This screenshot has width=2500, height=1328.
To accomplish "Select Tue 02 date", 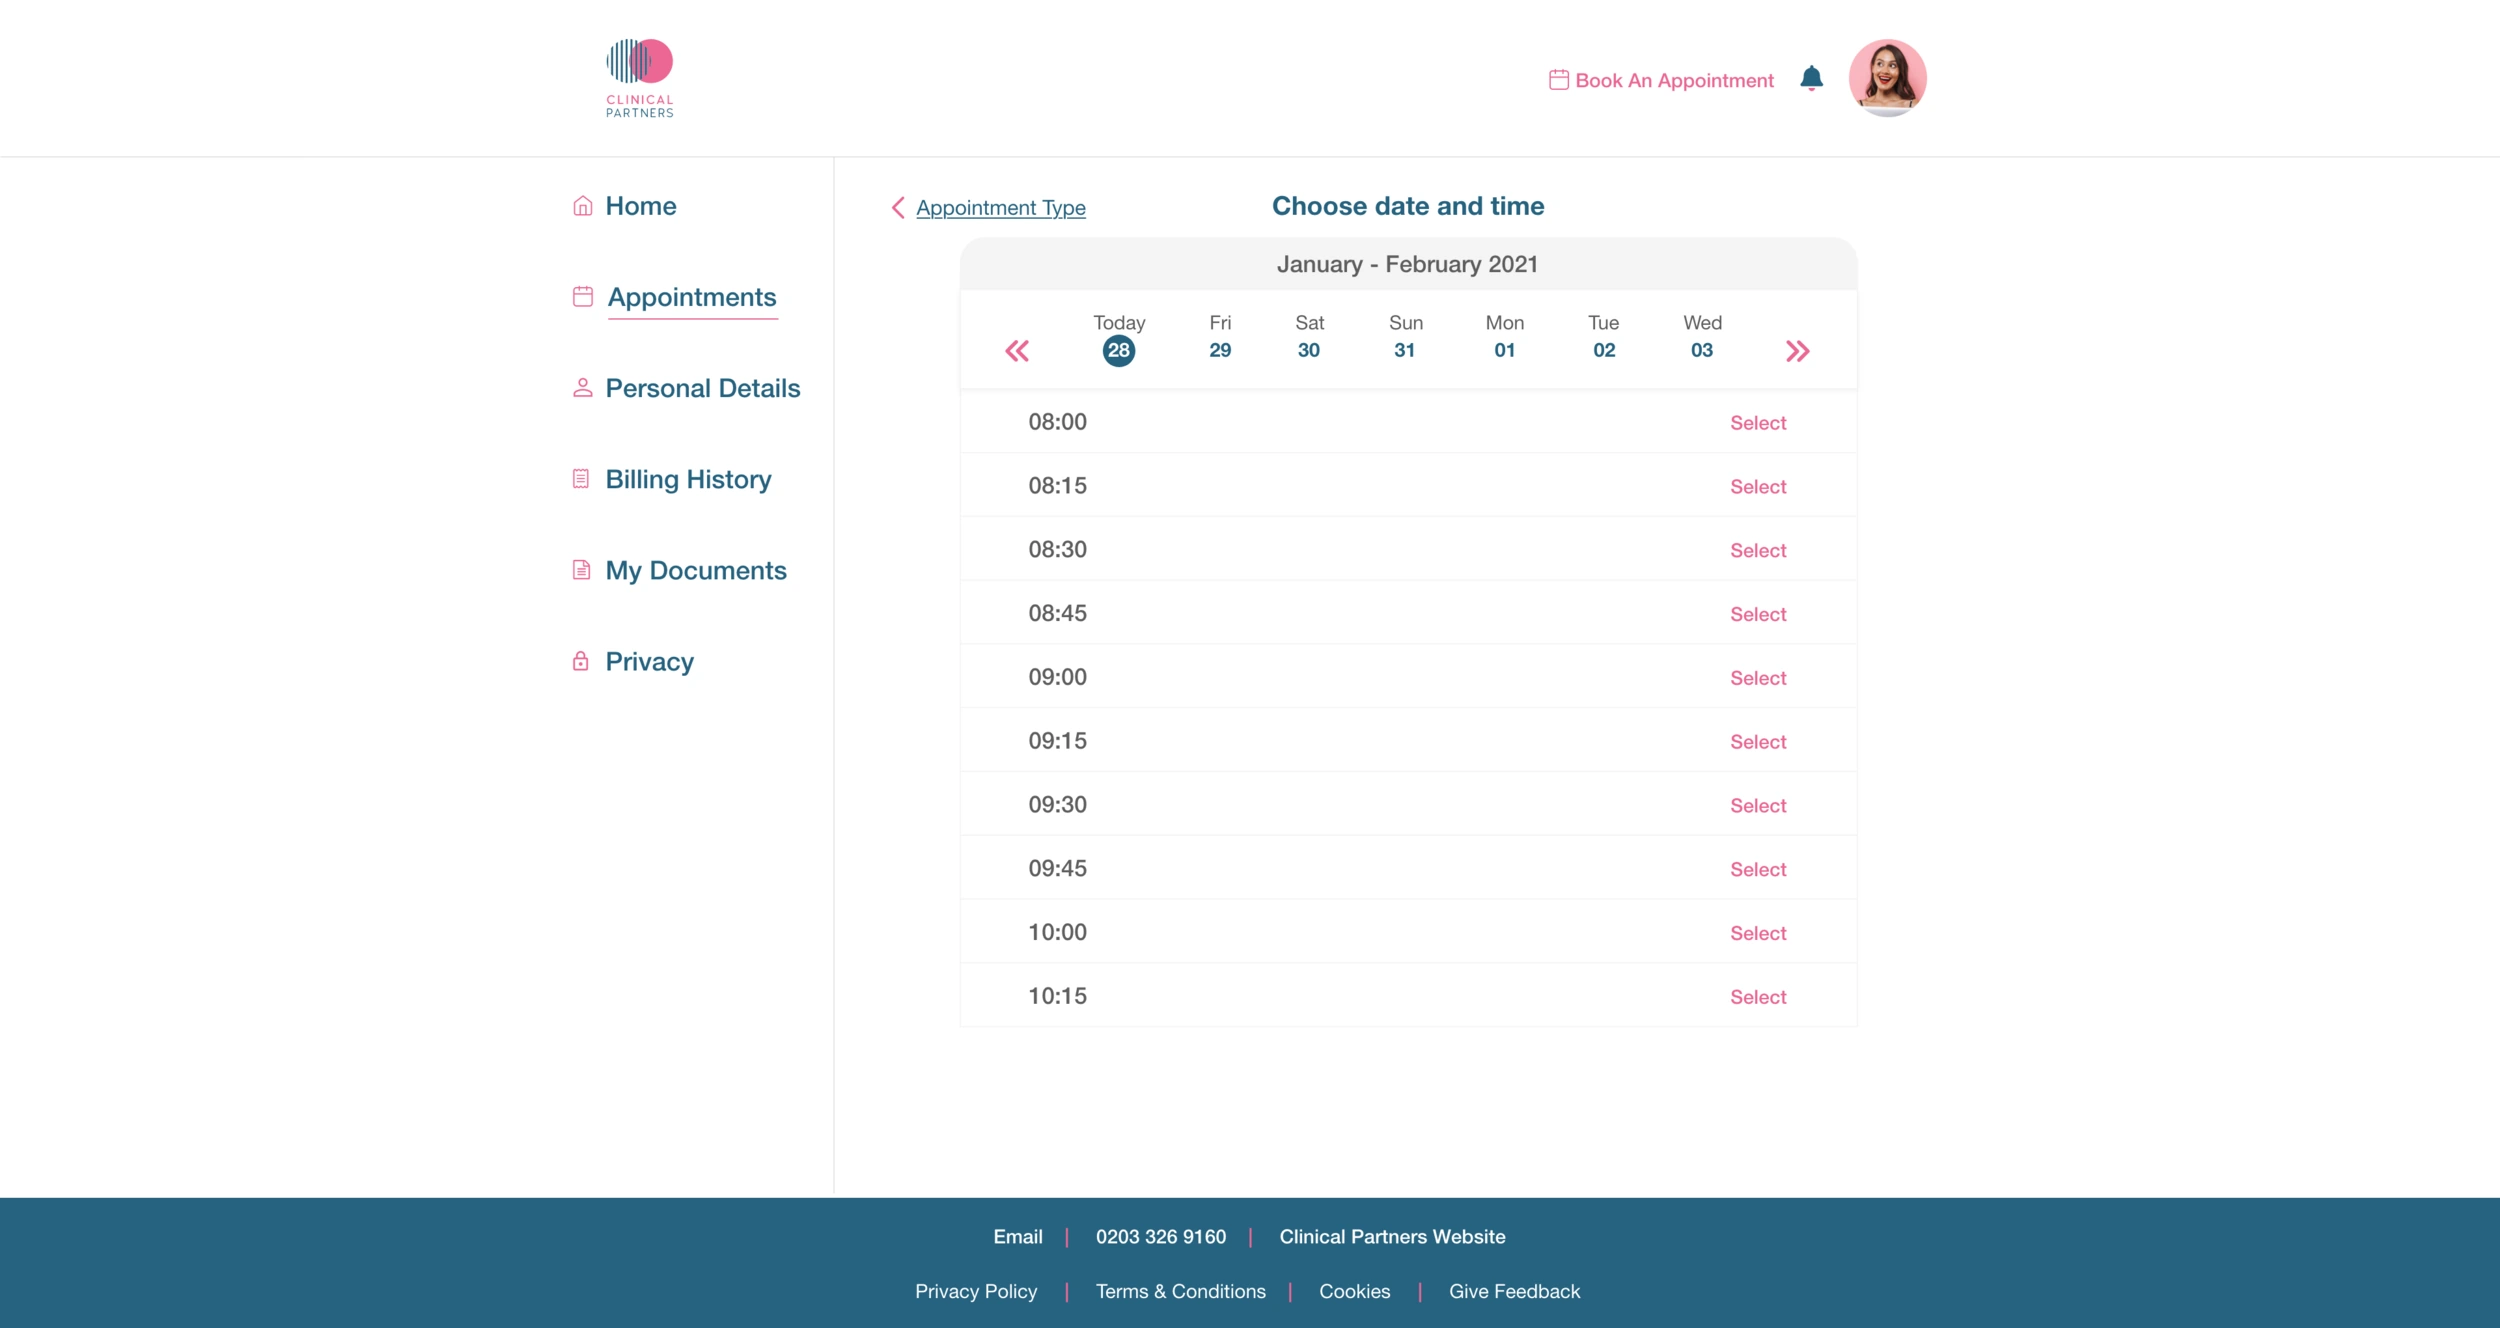I will 1603,337.
